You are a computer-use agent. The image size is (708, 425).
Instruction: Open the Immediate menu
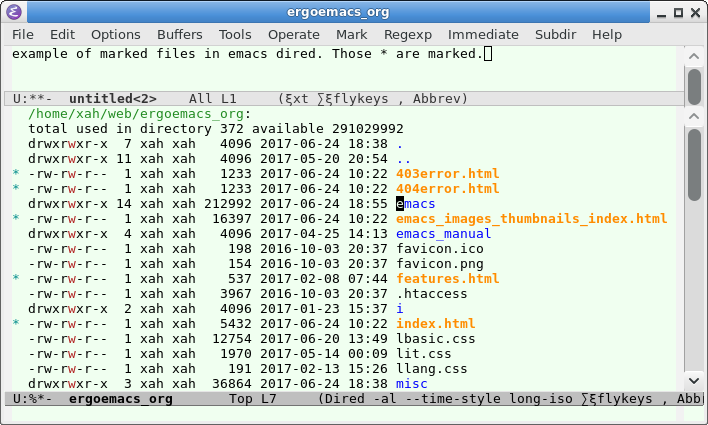[483, 35]
